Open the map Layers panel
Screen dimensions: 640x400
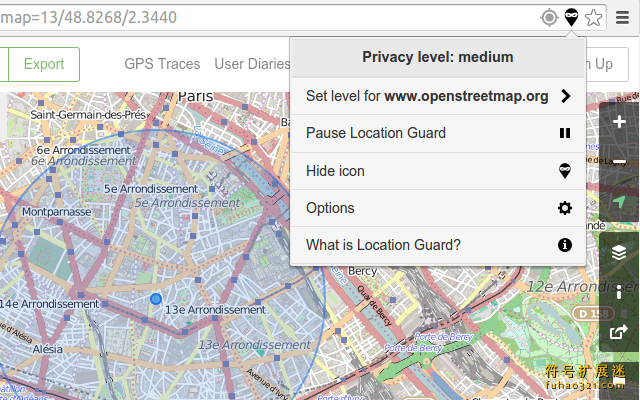(x=619, y=253)
